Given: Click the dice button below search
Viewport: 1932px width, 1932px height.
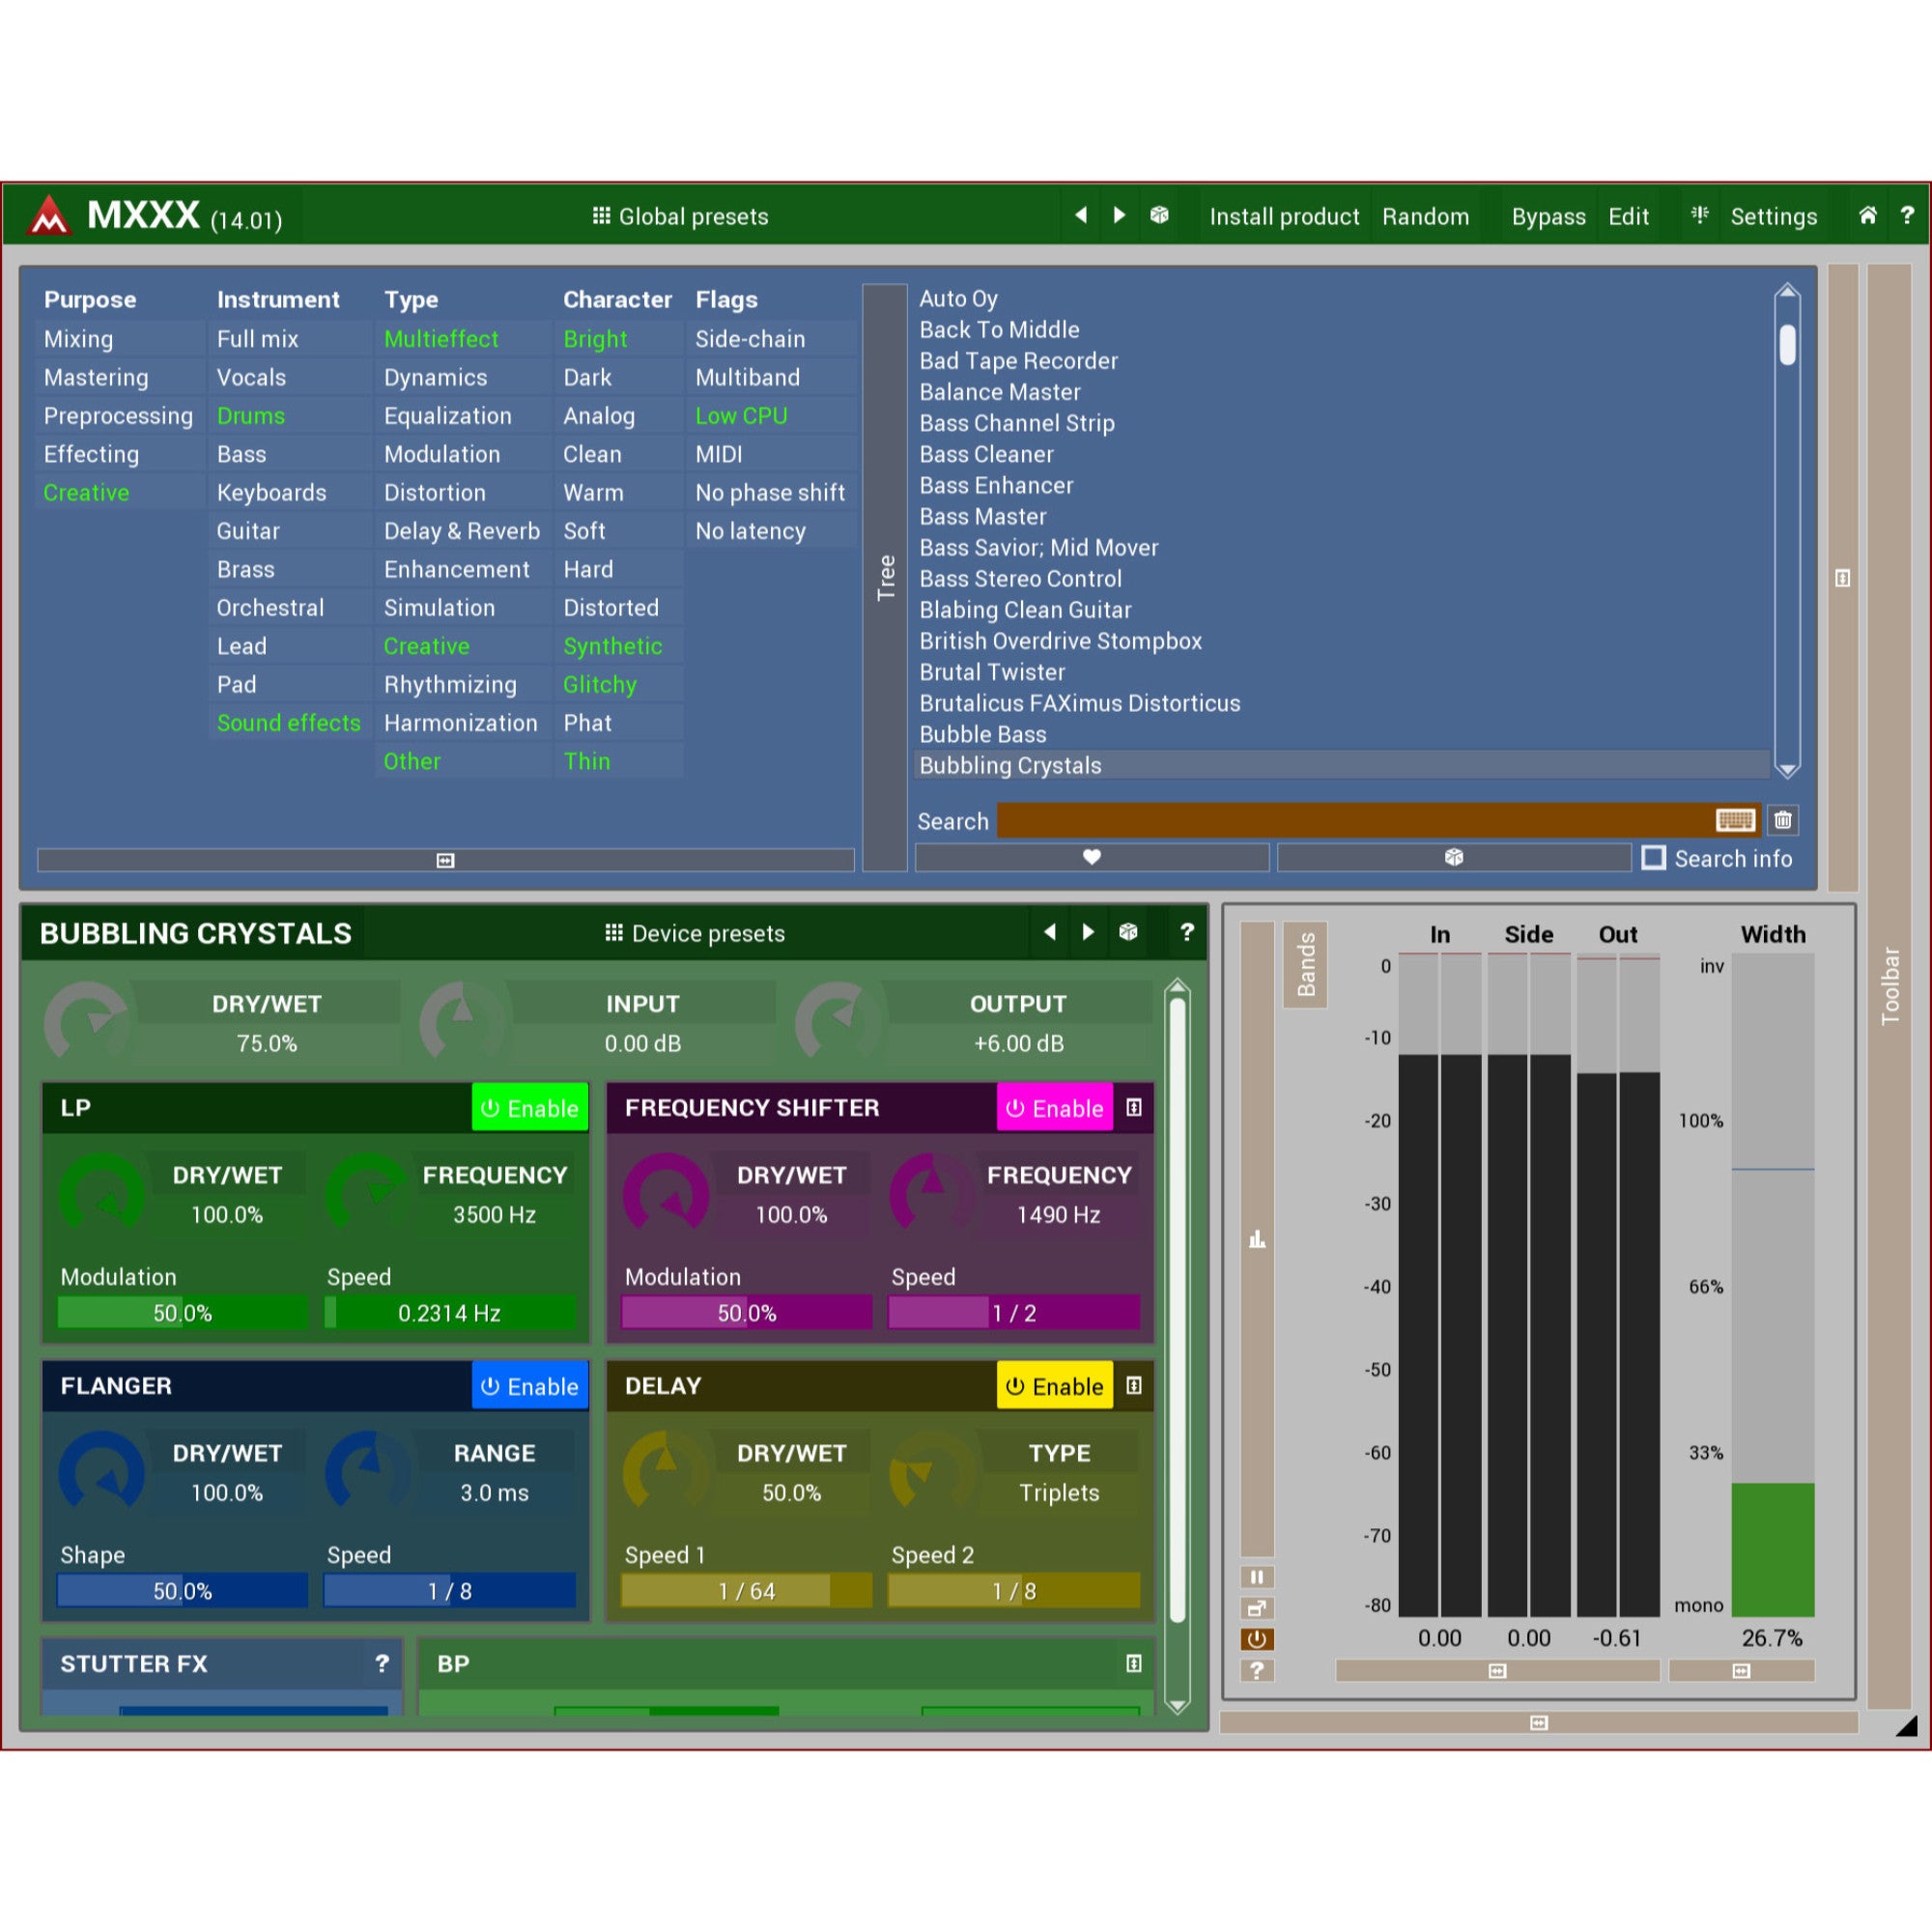Looking at the screenshot, I should (x=1453, y=857).
